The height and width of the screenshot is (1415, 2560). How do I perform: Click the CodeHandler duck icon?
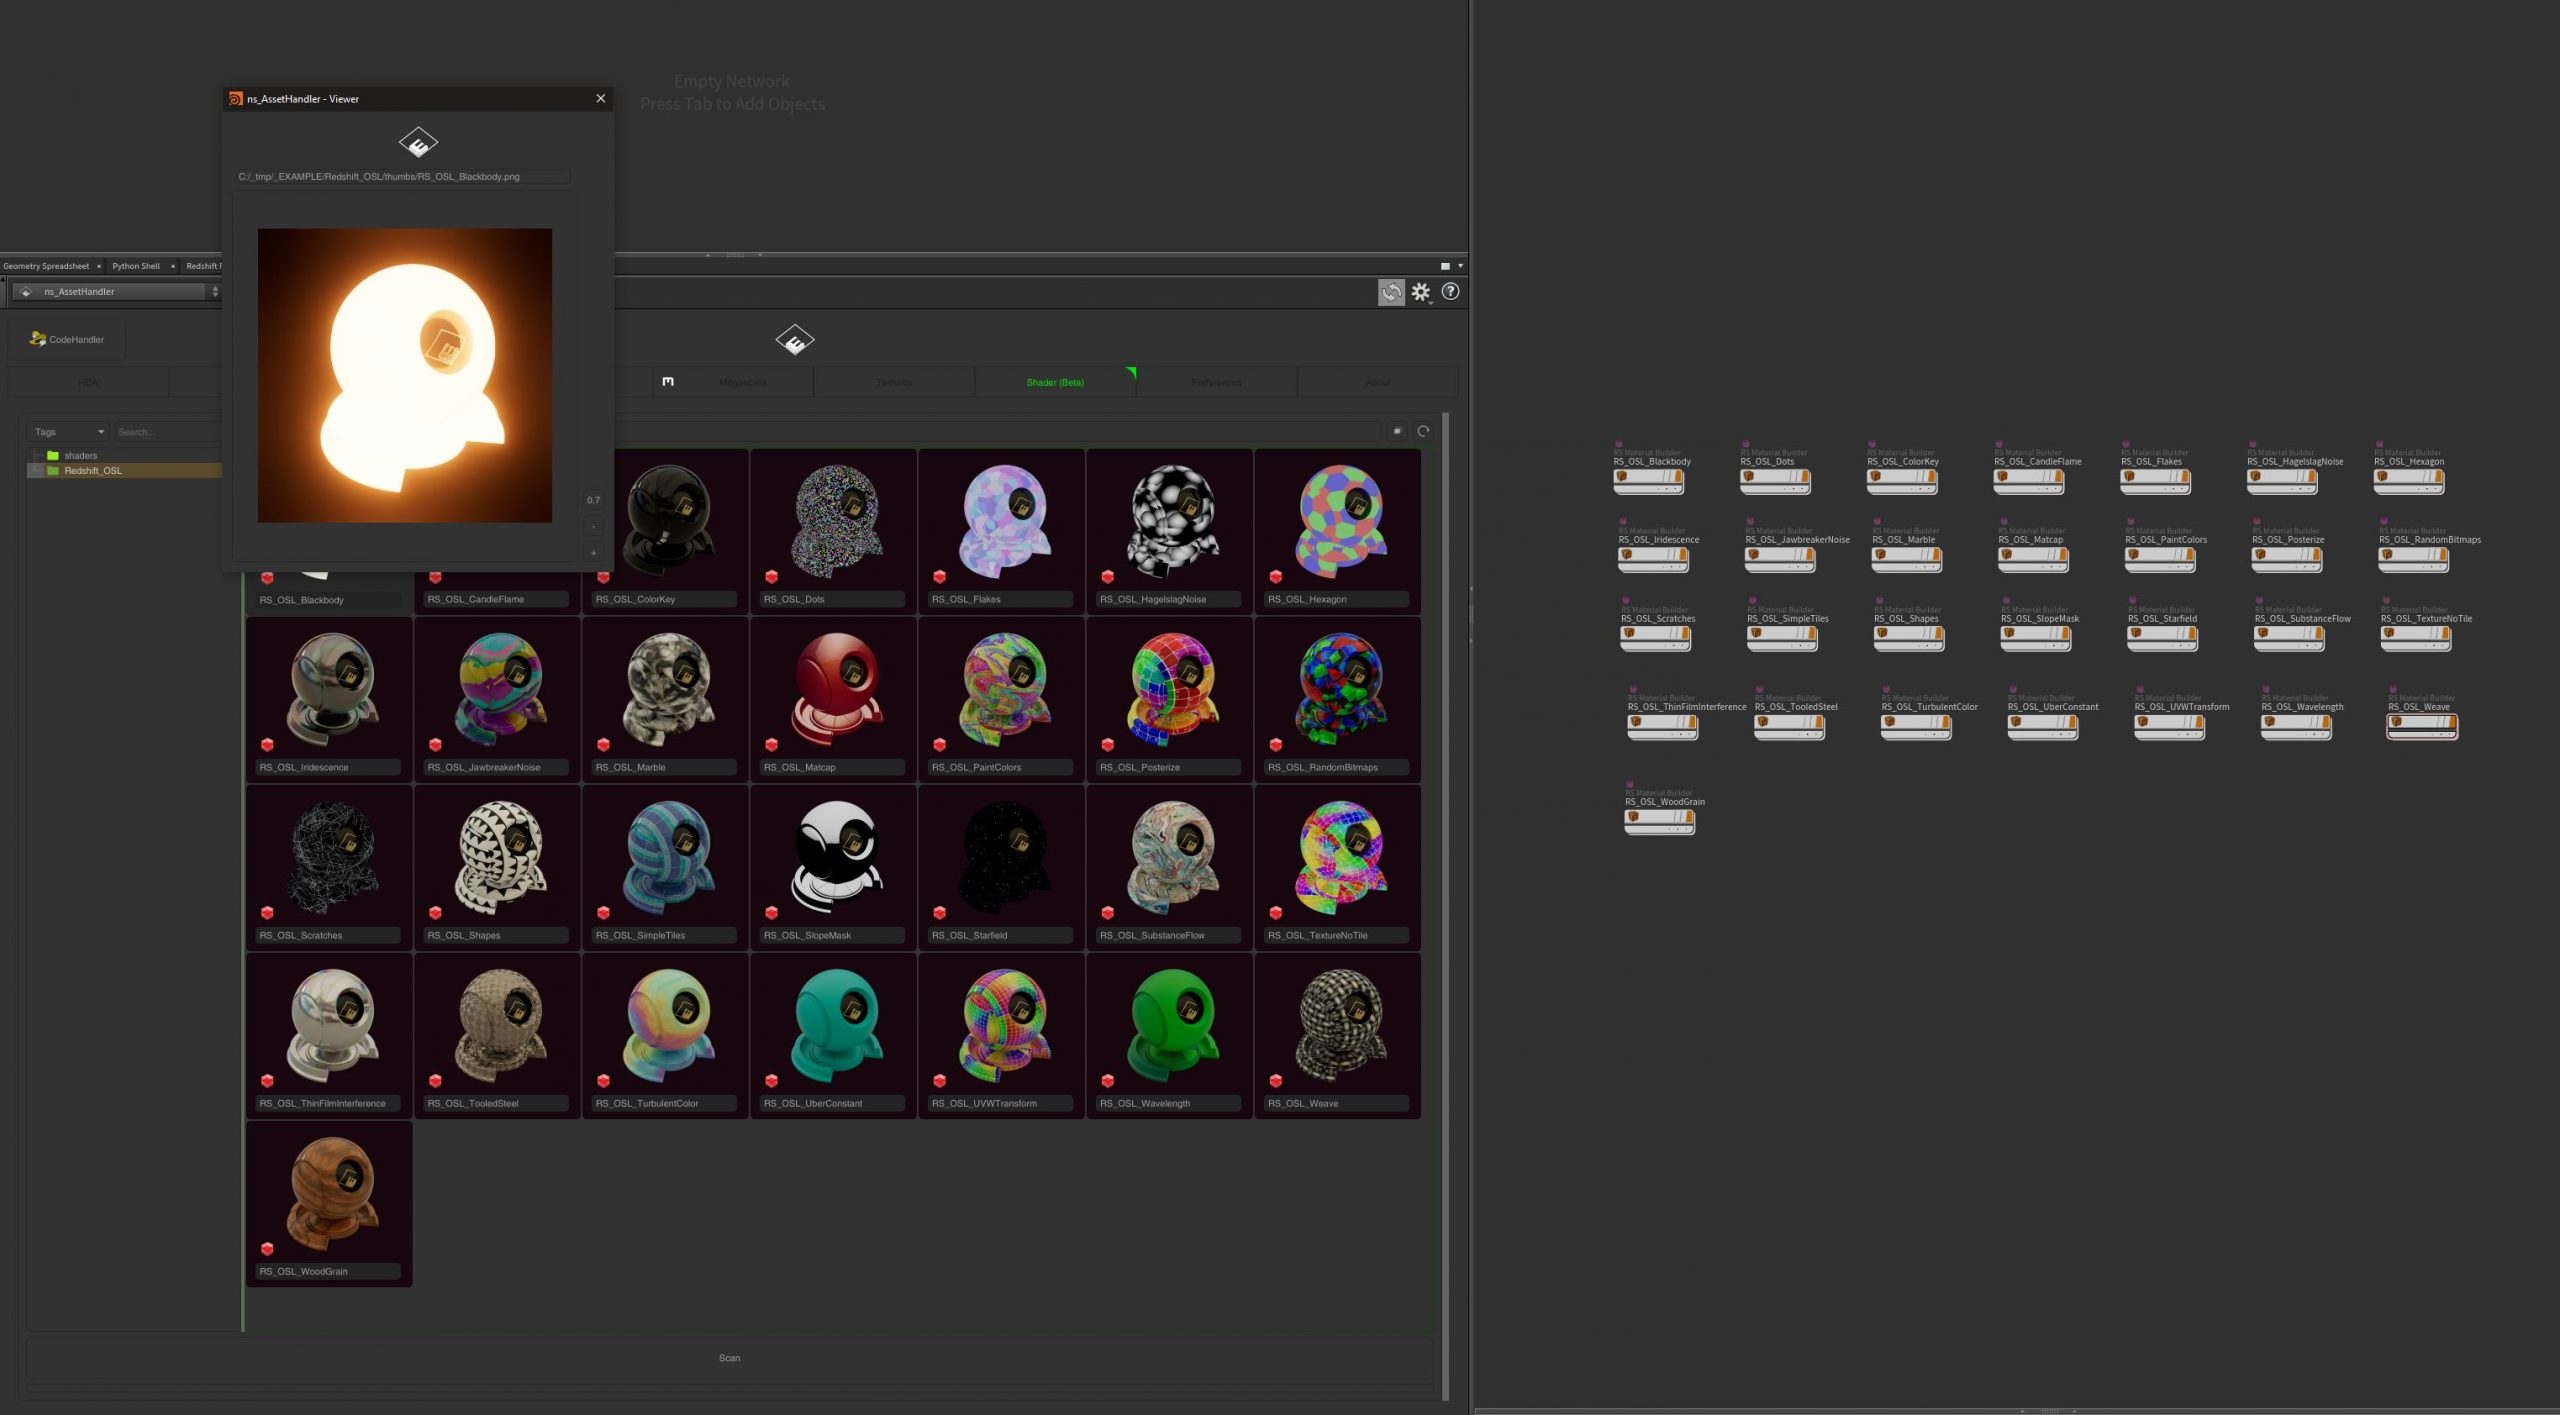(x=36, y=339)
